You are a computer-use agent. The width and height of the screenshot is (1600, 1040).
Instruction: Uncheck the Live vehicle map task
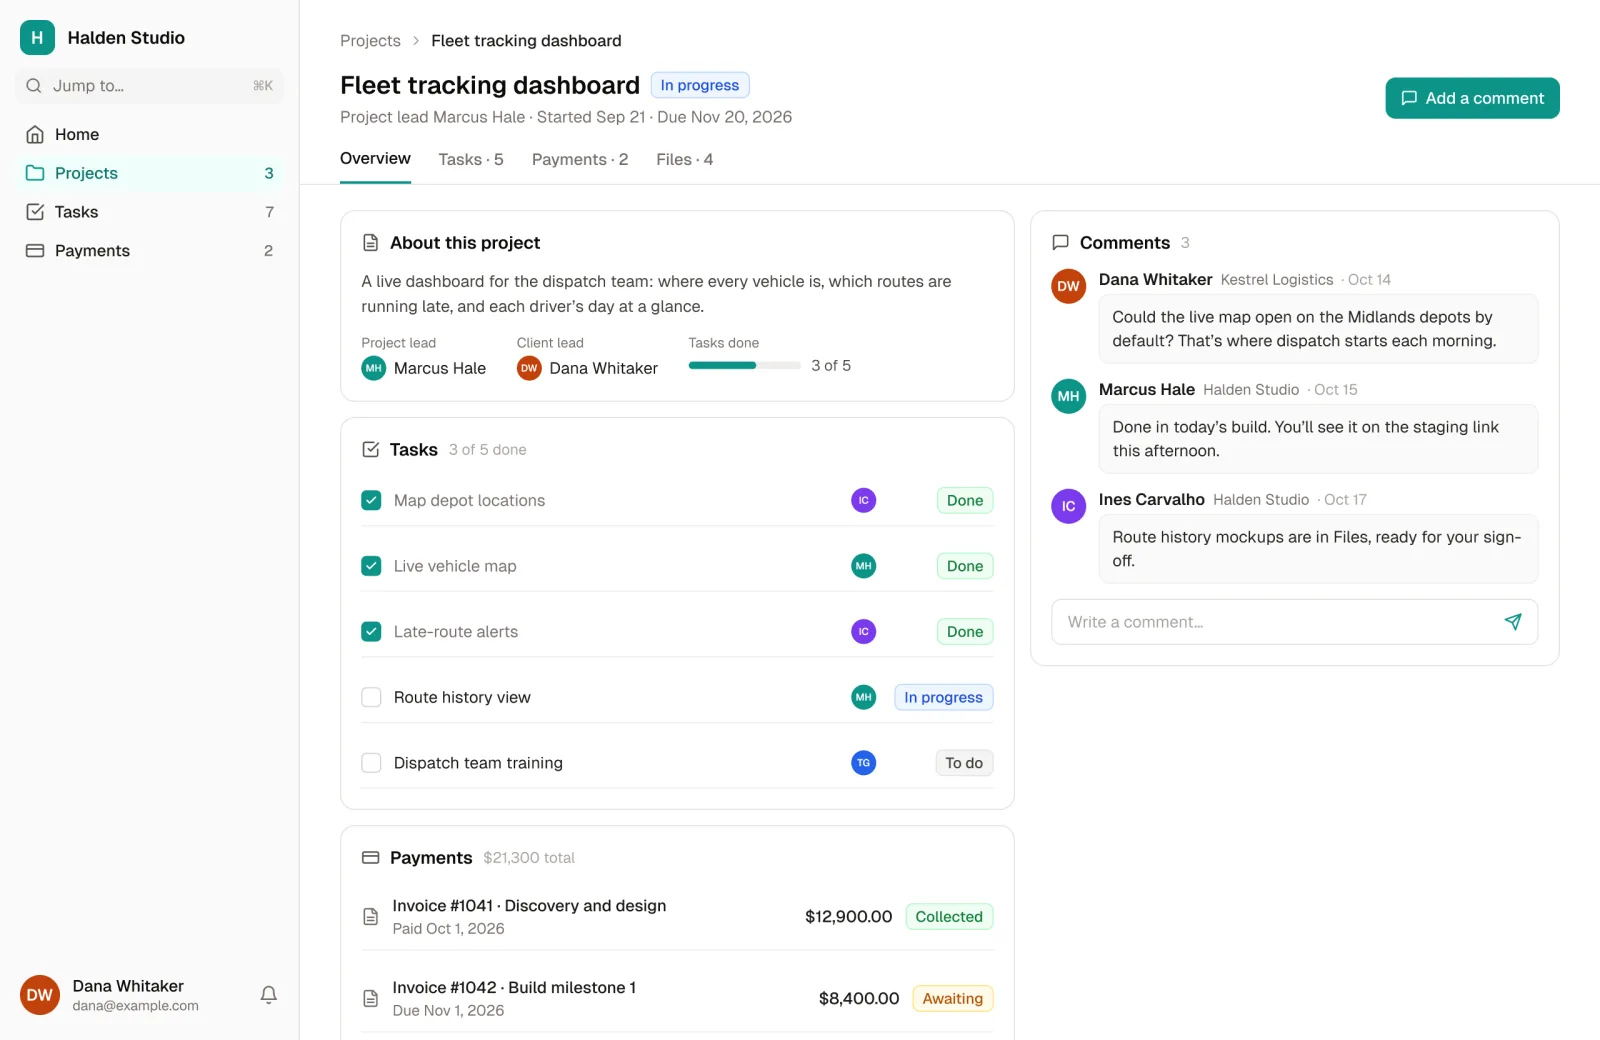point(371,566)
